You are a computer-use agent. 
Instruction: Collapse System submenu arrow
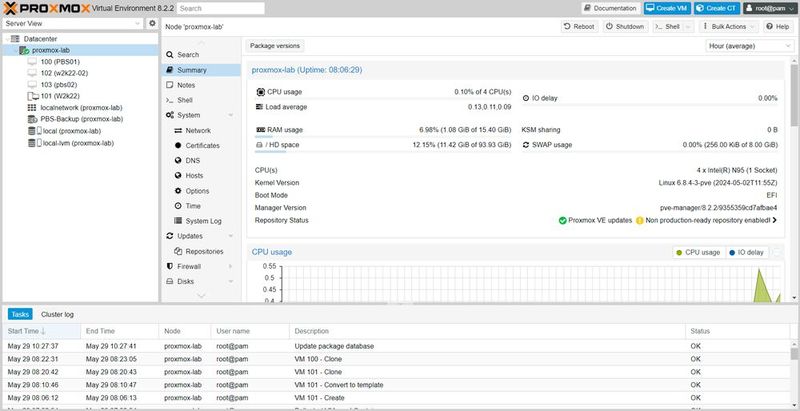coord(231,115)
